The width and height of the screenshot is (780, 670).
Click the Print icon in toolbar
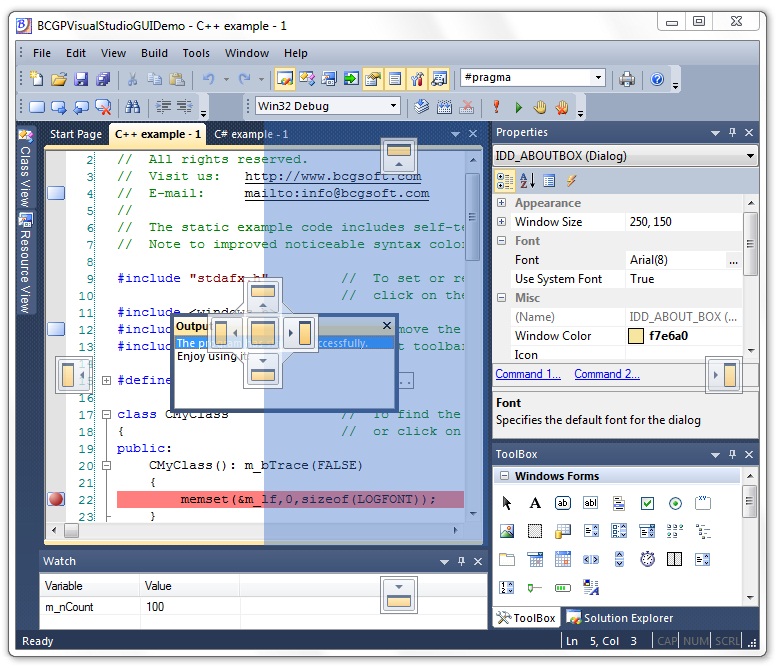627,79
